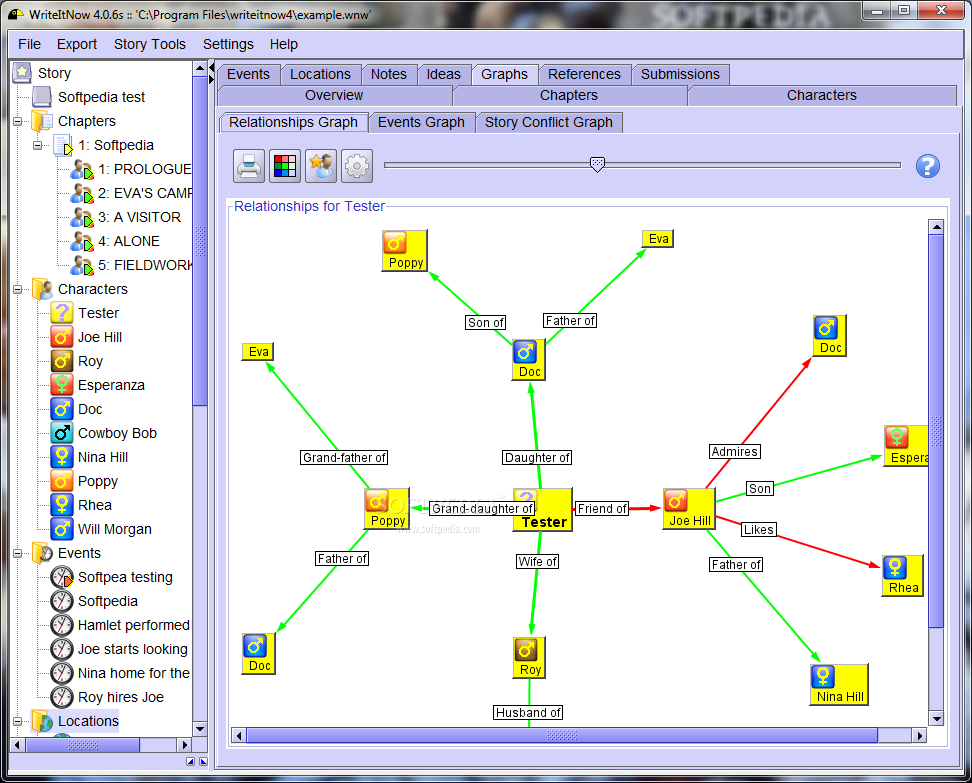Click the Doc node linked by Admires
The width and height of the screenshot is (972, 783).
pos(829,335)
